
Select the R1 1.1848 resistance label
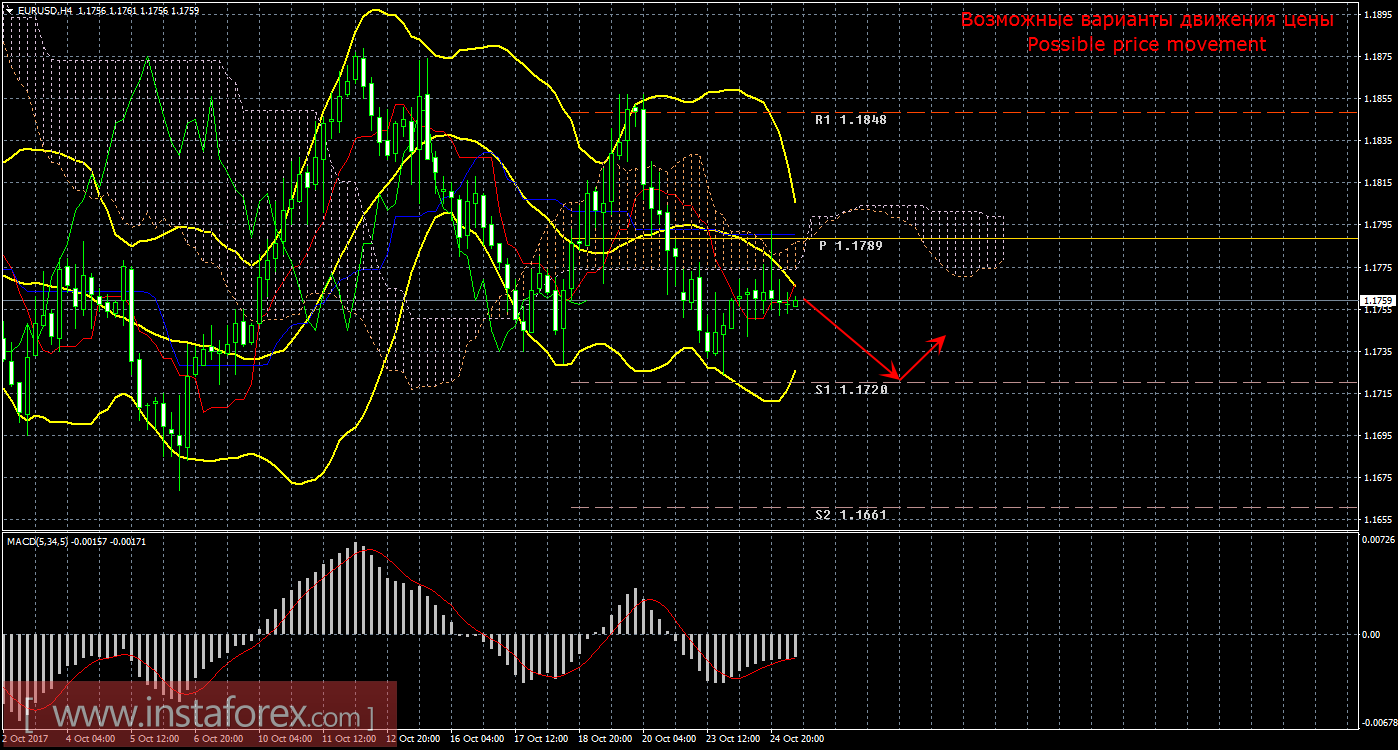[x=850, y=119]
